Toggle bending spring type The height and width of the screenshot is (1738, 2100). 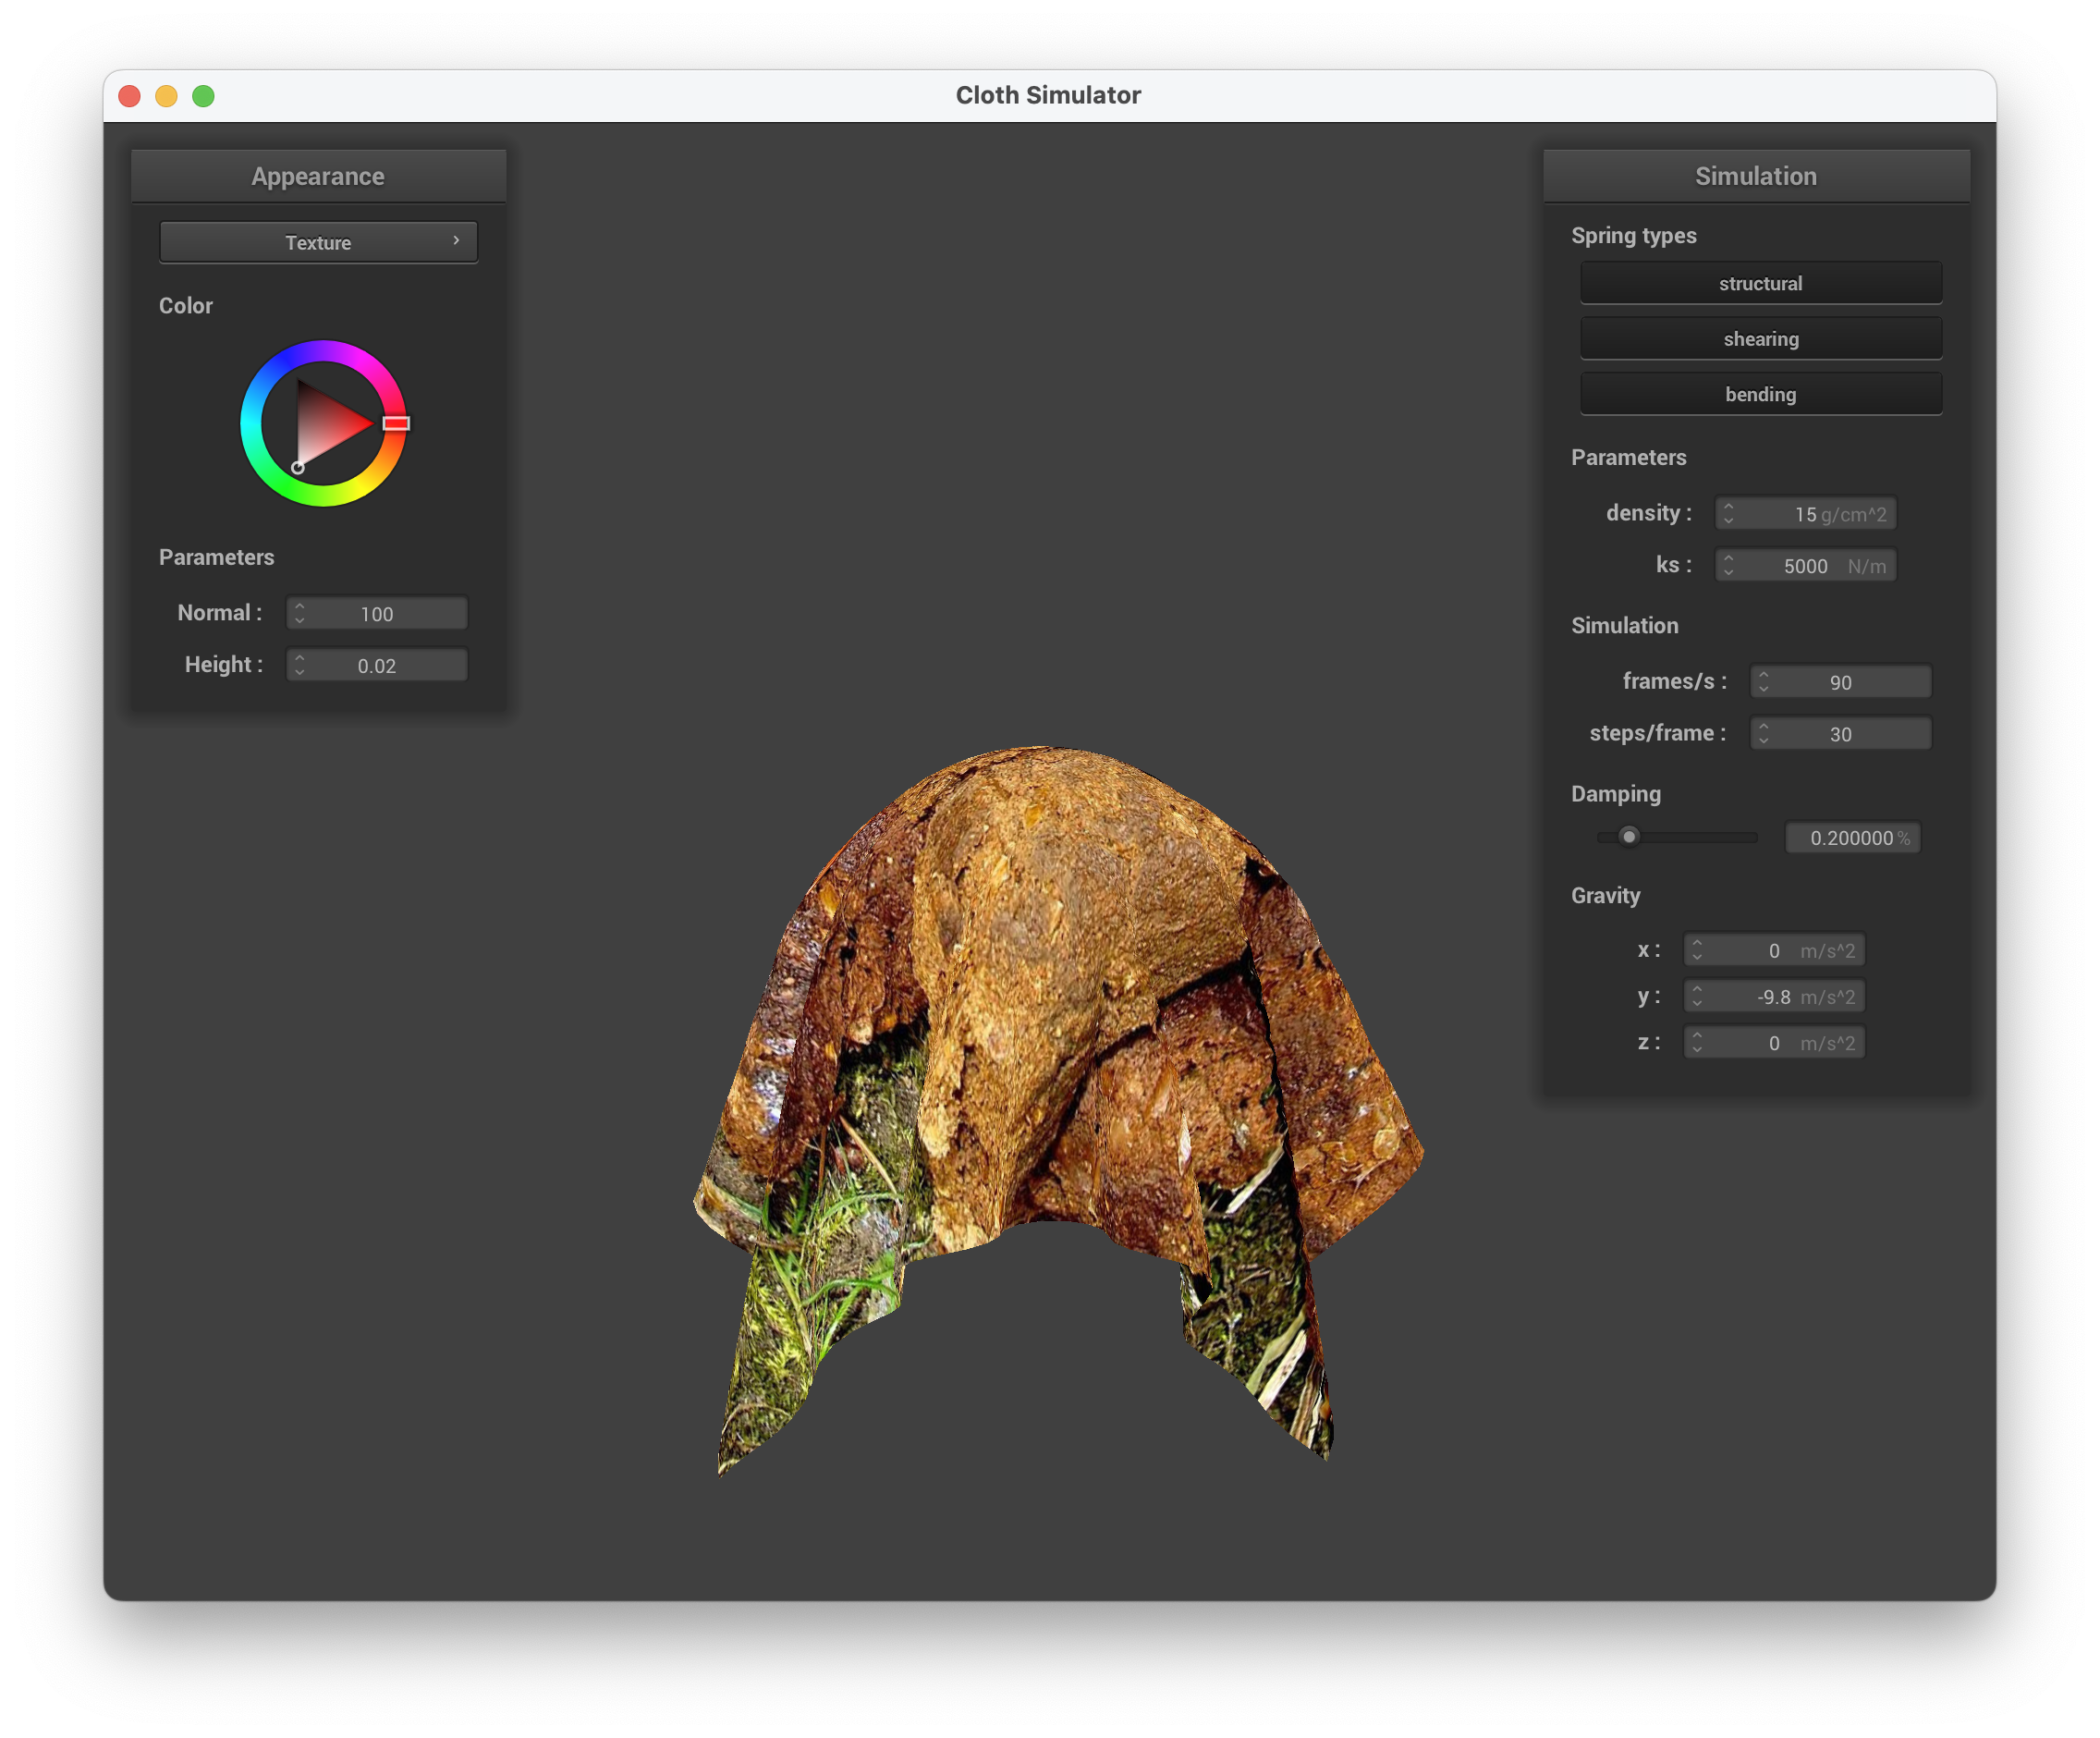coord(1760,394)
